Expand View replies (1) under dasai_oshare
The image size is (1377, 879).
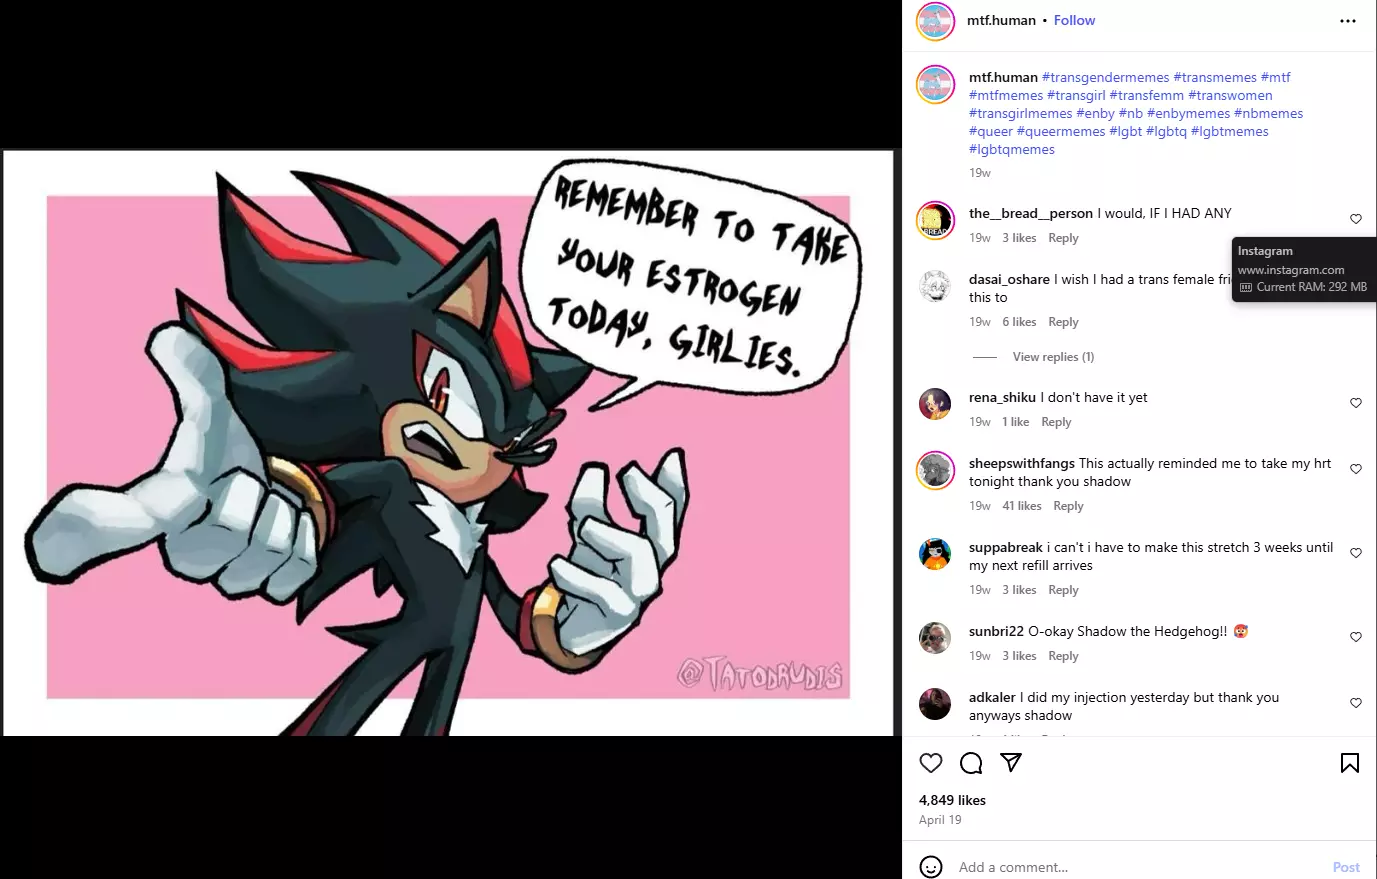(1053, 357)
